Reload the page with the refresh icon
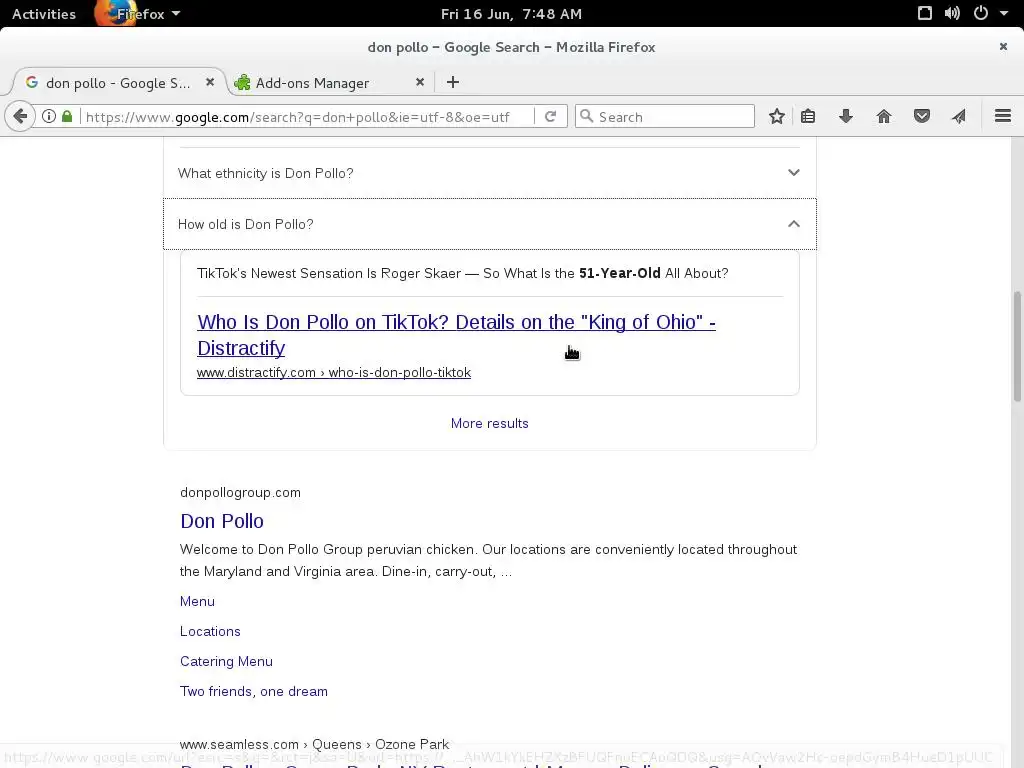Viewport: 1024px width, 768px height. (x=551, y=116)
